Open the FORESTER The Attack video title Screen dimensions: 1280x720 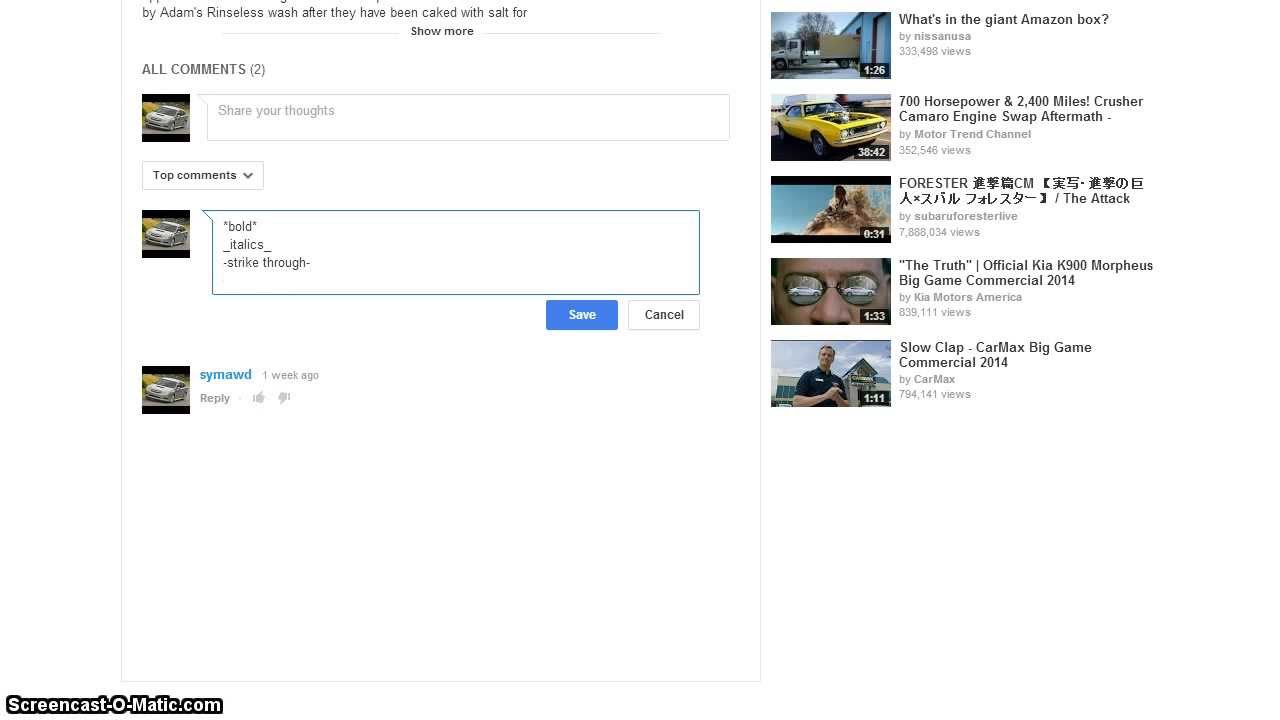click(1021, 191)
